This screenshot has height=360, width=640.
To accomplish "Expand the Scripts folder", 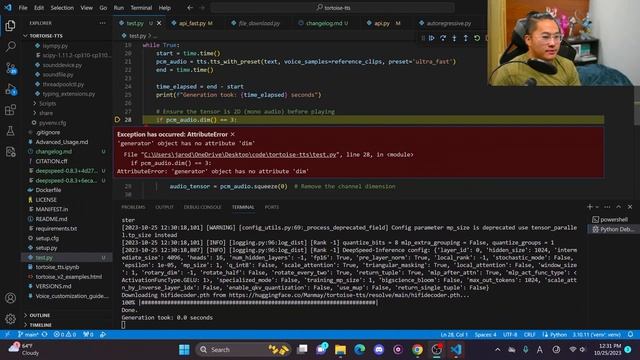I will [47, 104].
